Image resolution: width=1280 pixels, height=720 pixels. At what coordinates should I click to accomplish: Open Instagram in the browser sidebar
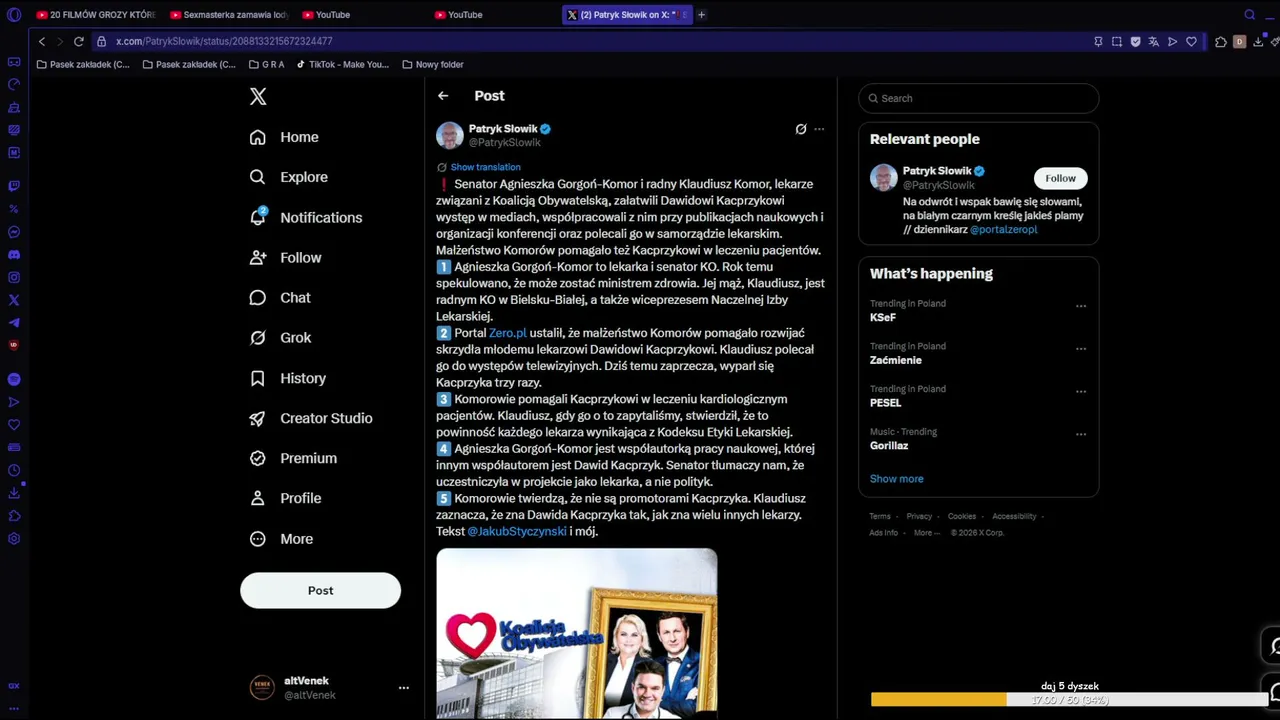14,278
